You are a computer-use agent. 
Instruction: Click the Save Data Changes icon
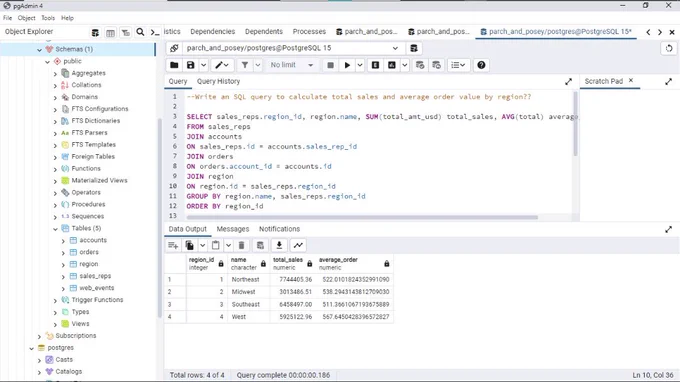coord(260,245)
